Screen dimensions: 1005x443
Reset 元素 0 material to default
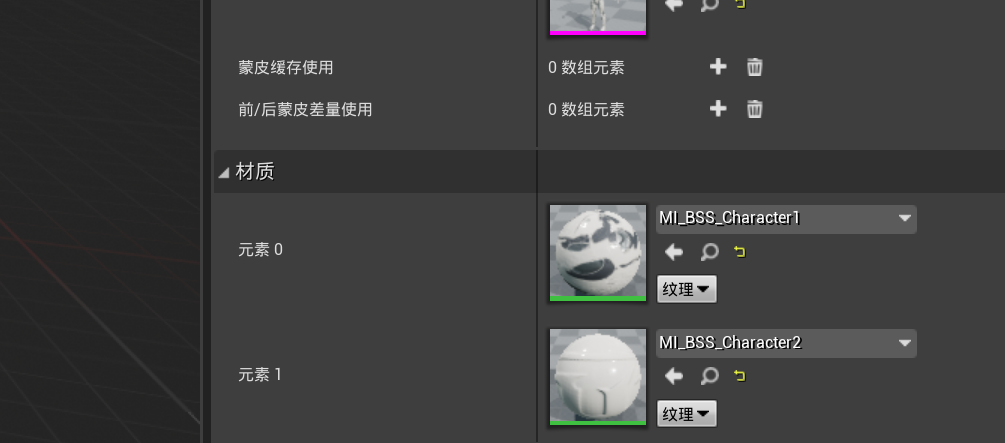[x=740, y=252]
